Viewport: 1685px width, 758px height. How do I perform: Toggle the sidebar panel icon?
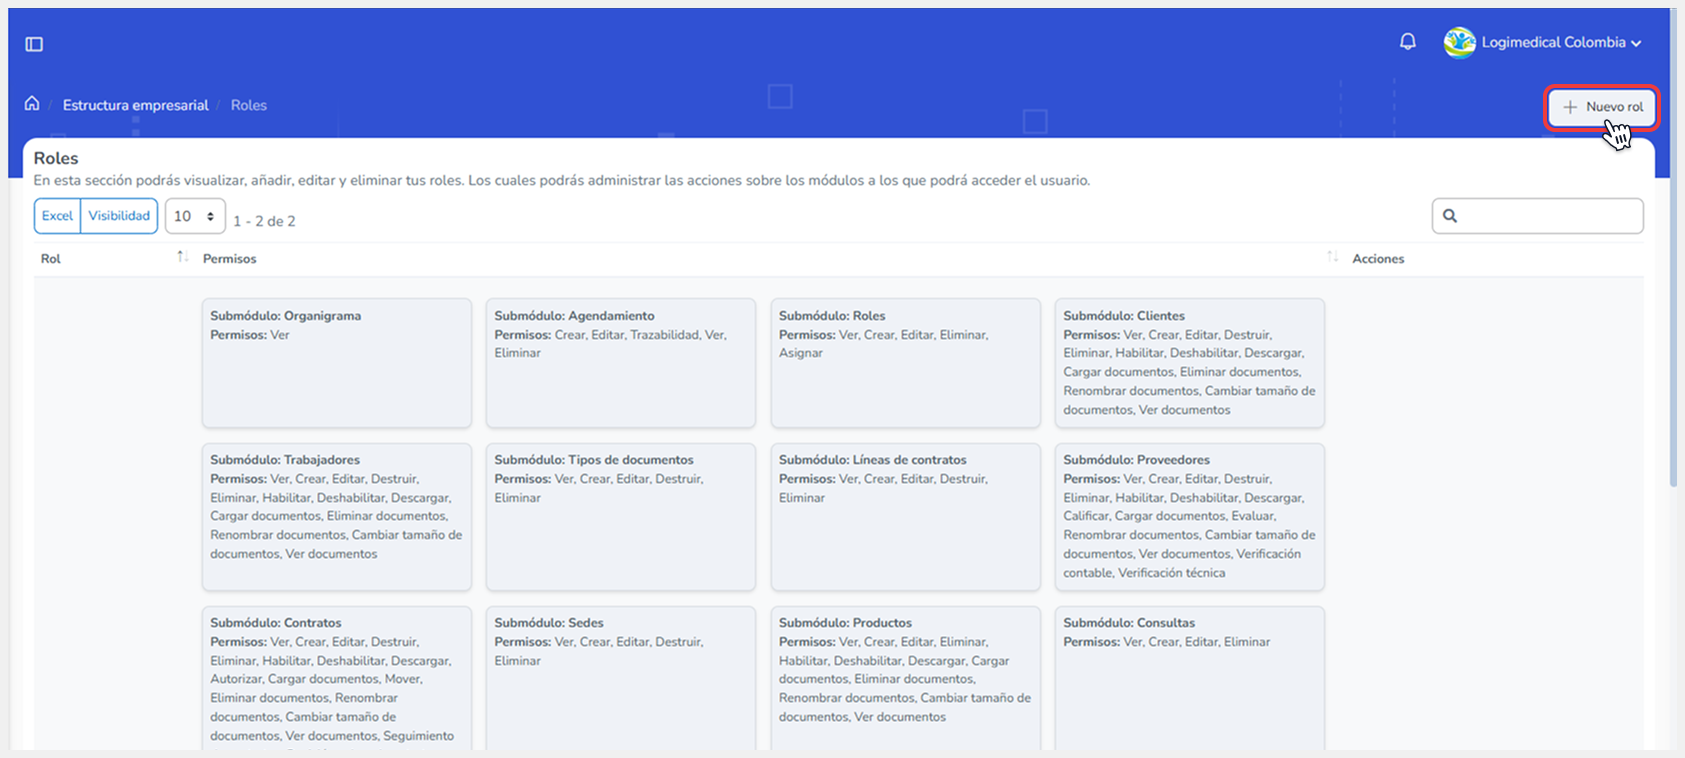pyautogui.click(x=34, y=44)
